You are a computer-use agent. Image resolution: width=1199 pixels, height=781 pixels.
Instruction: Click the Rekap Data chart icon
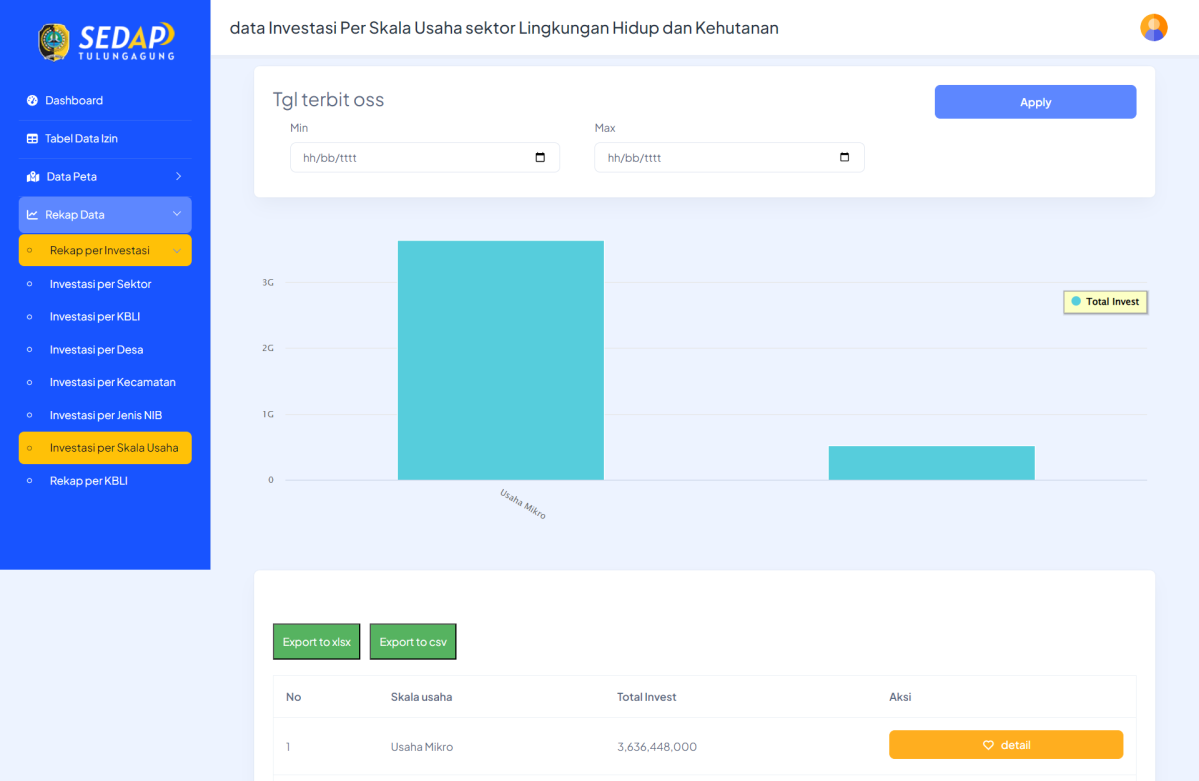pos(32,215)
